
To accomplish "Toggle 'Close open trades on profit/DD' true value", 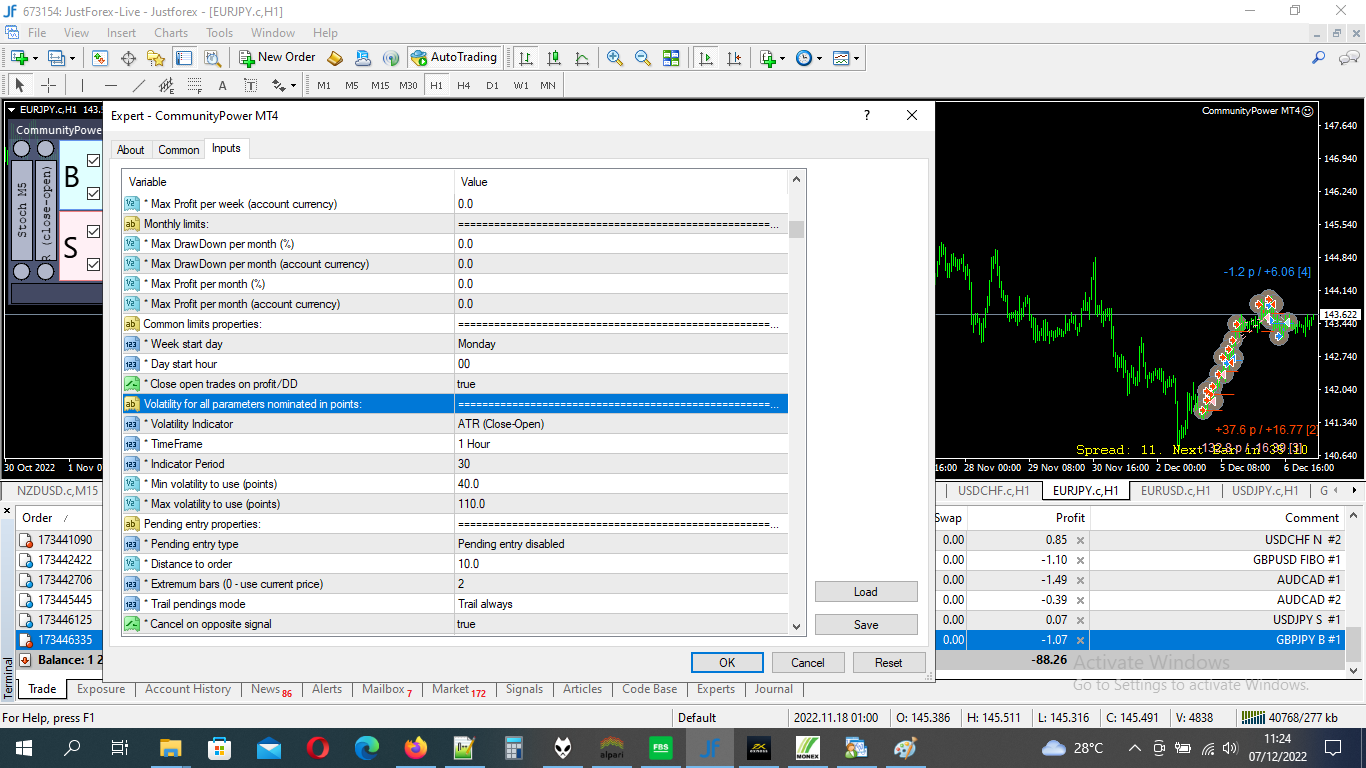I will click(x=621, y=384).
